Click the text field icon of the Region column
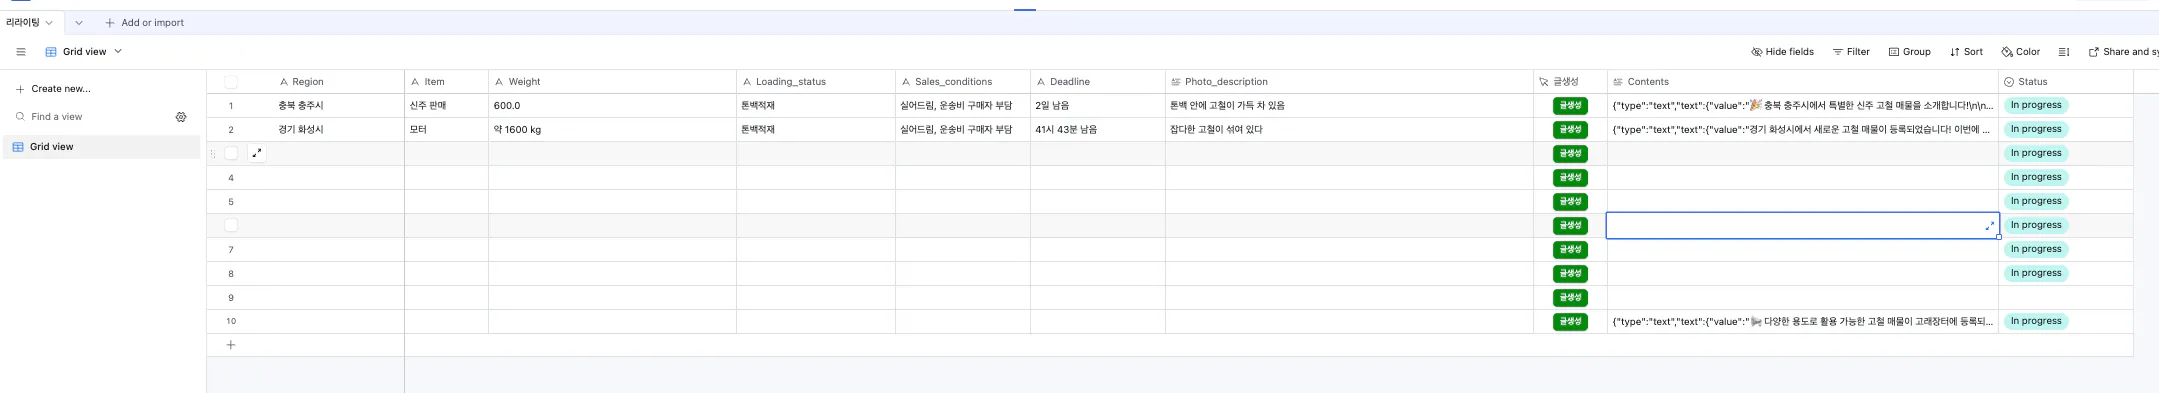This screenshot has width=2159, height=393. [284, 82]
